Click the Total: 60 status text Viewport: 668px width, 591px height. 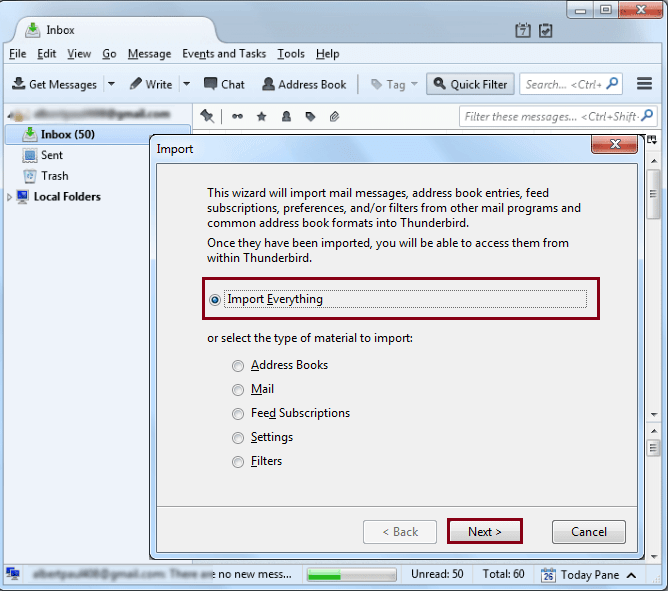[503, 574]
